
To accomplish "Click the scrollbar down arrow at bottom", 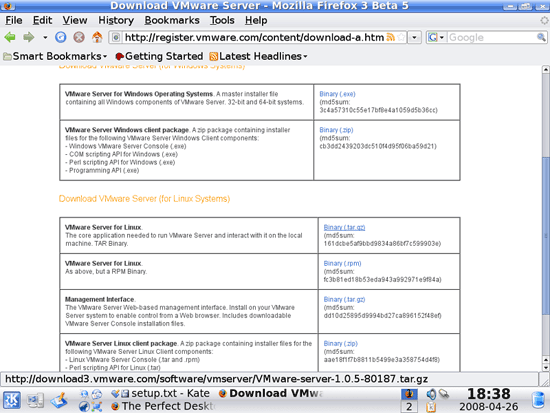I will (x=546, y=367).
